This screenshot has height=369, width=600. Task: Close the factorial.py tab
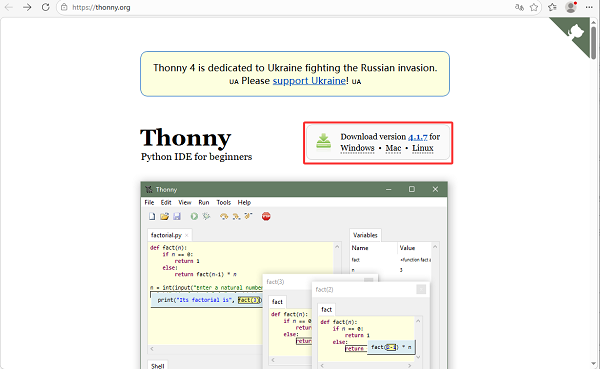[x=187, y=235]
